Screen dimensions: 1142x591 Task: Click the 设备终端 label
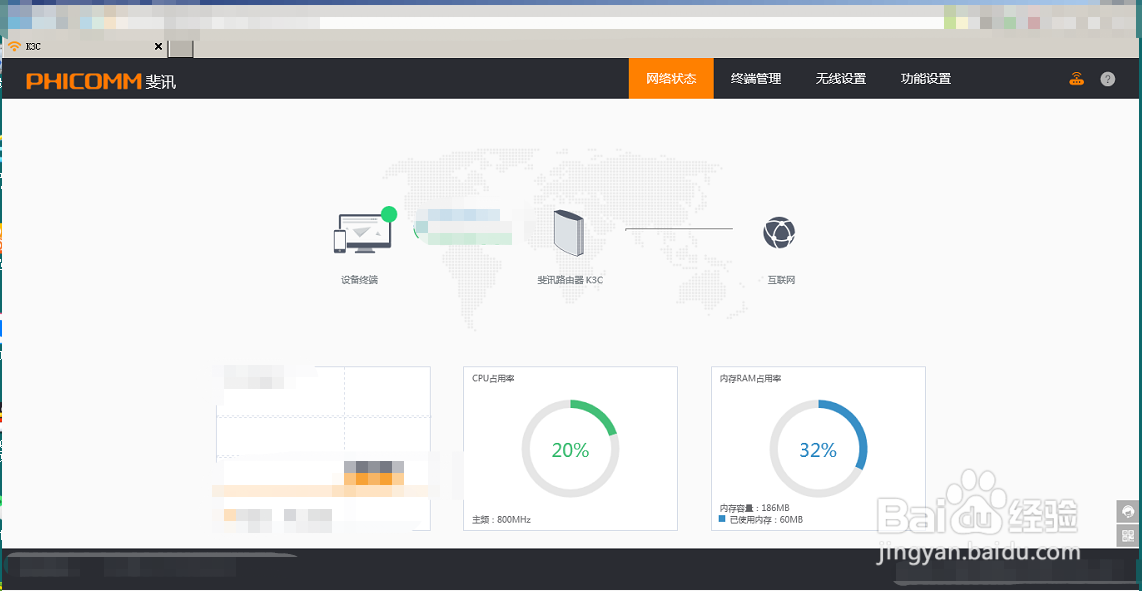point(360,280)
